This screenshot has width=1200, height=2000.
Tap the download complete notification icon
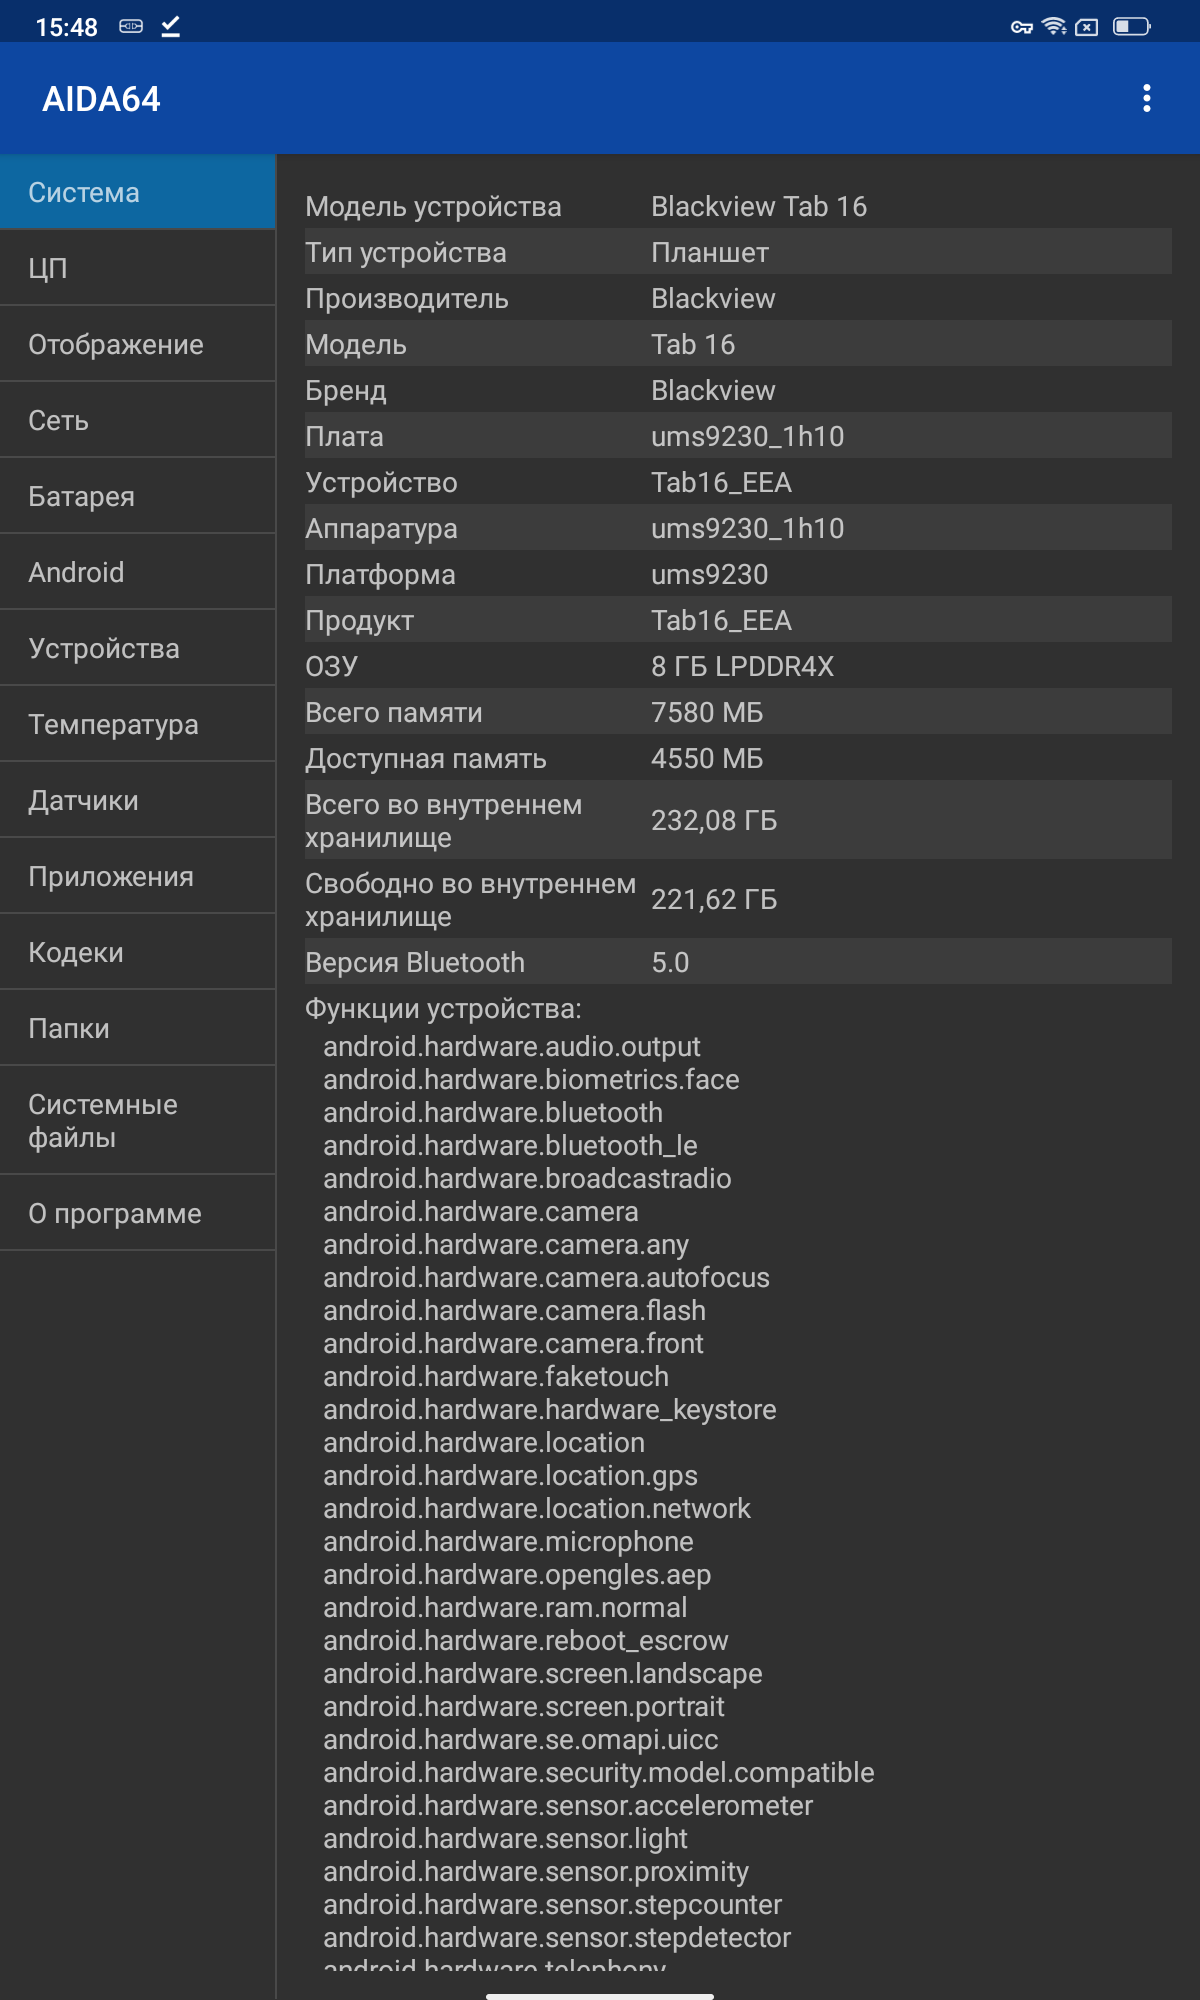pos(171,26)
